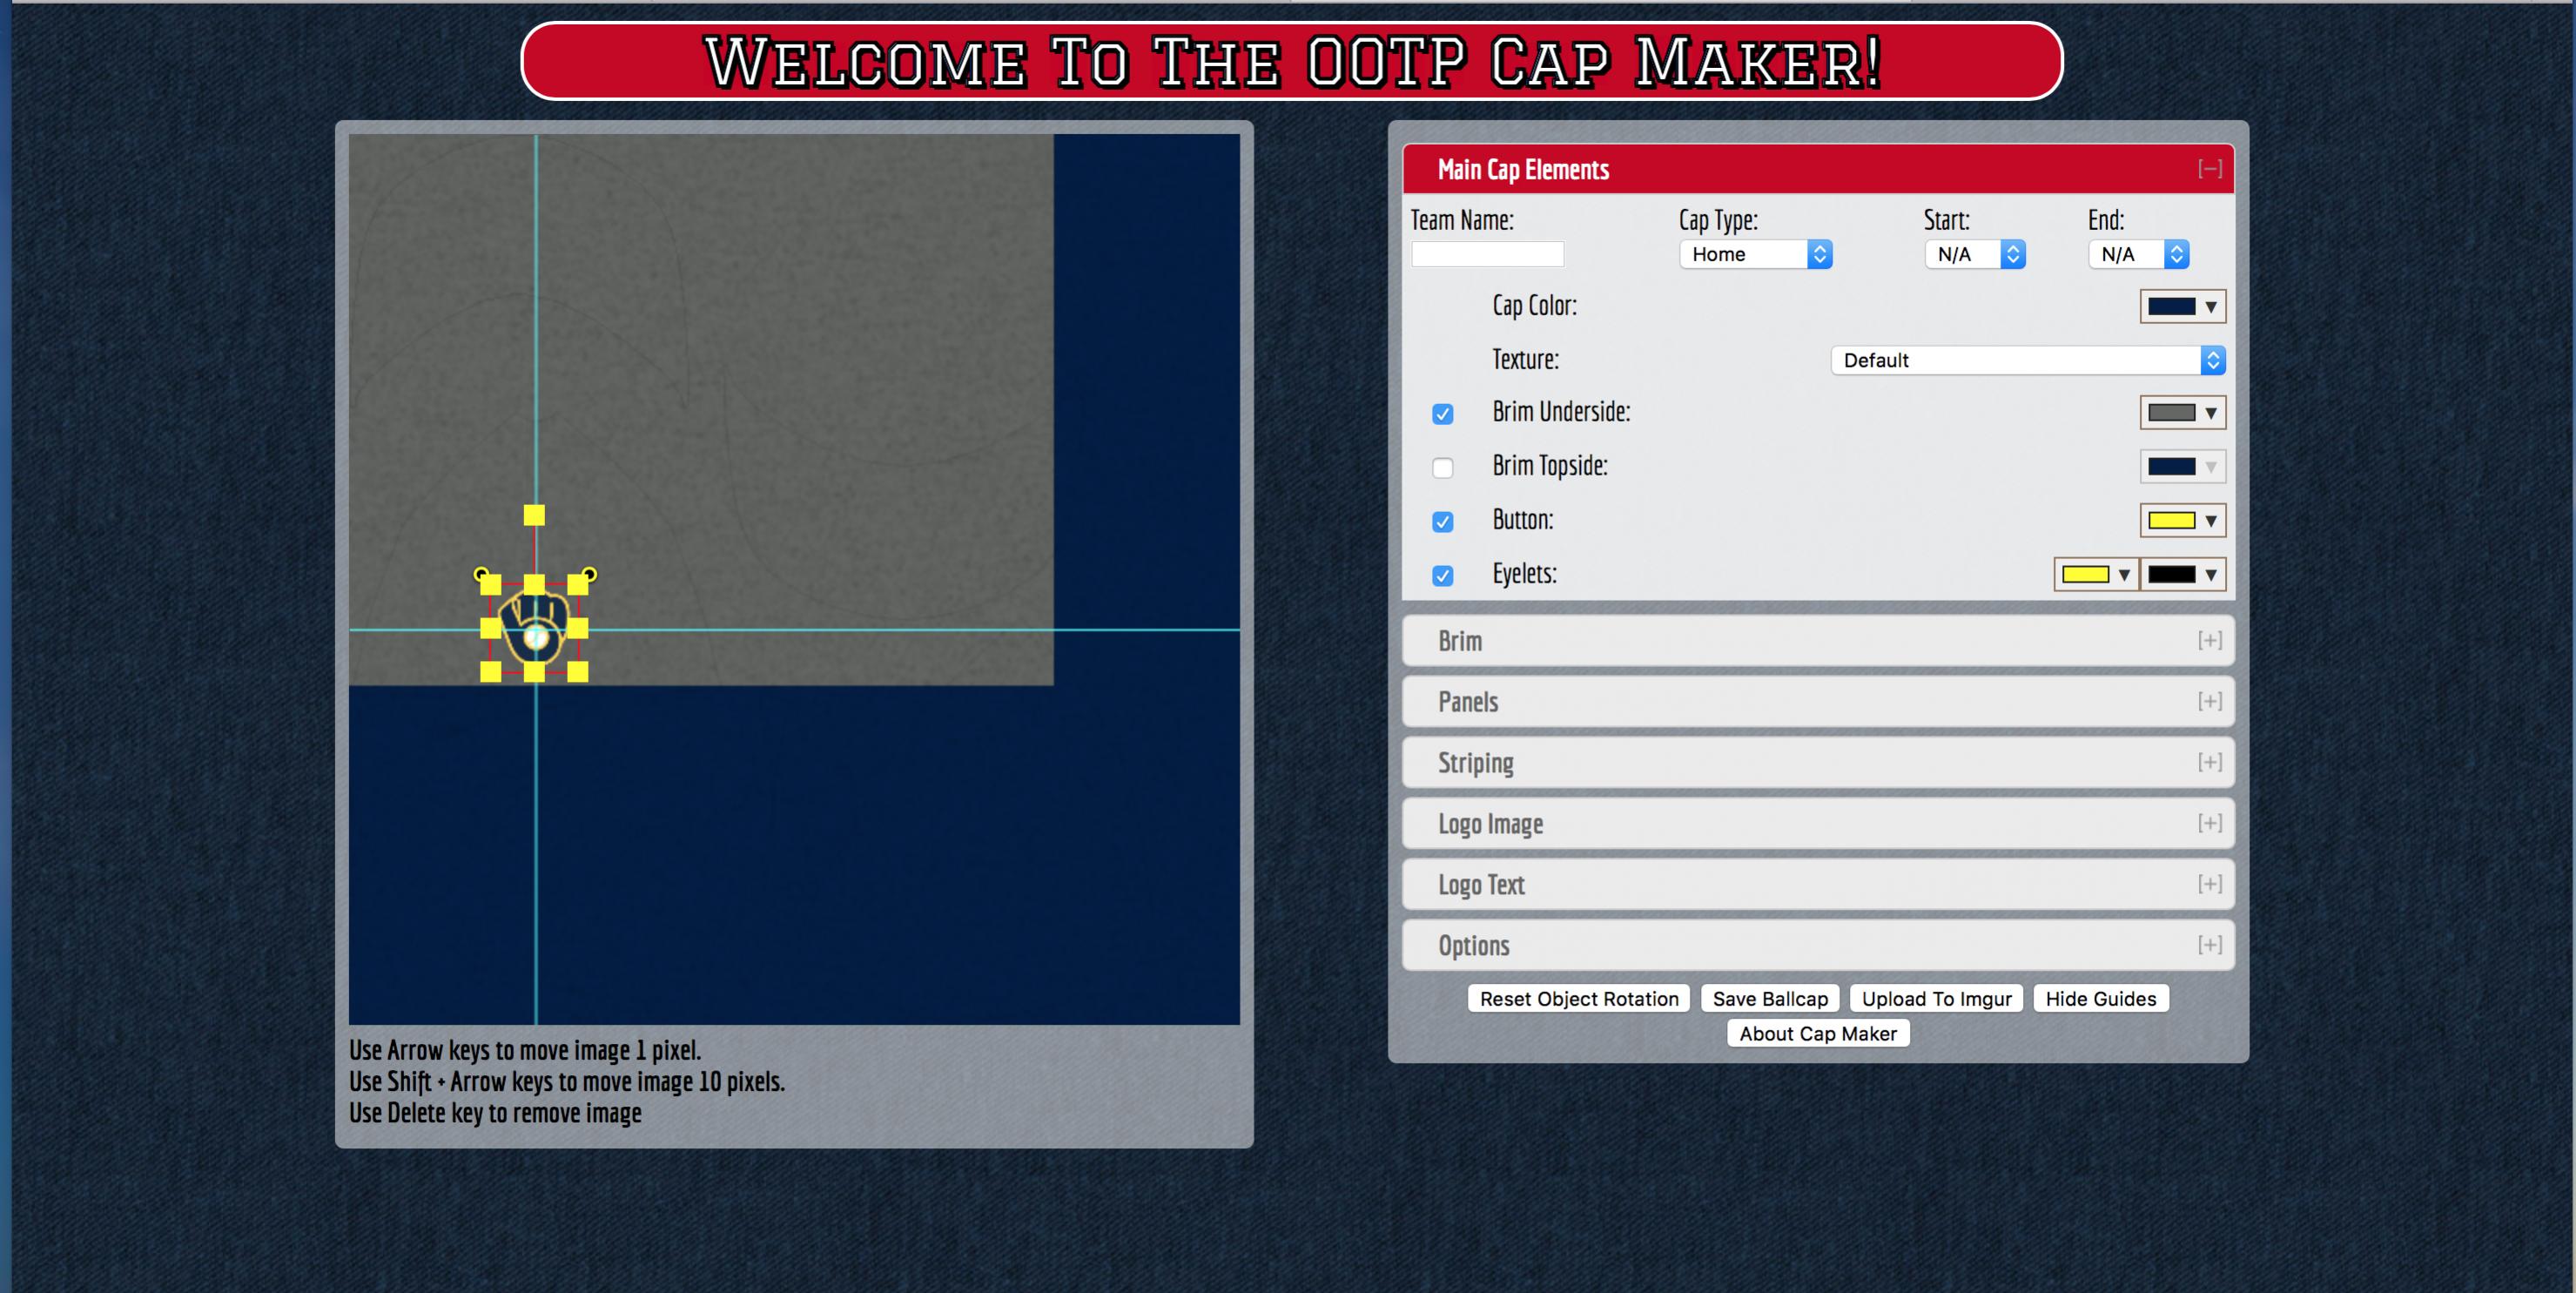Uncheck the Brim Underside checkbox
This screenshot has height=1293, width=2576.
point(1442,413)
